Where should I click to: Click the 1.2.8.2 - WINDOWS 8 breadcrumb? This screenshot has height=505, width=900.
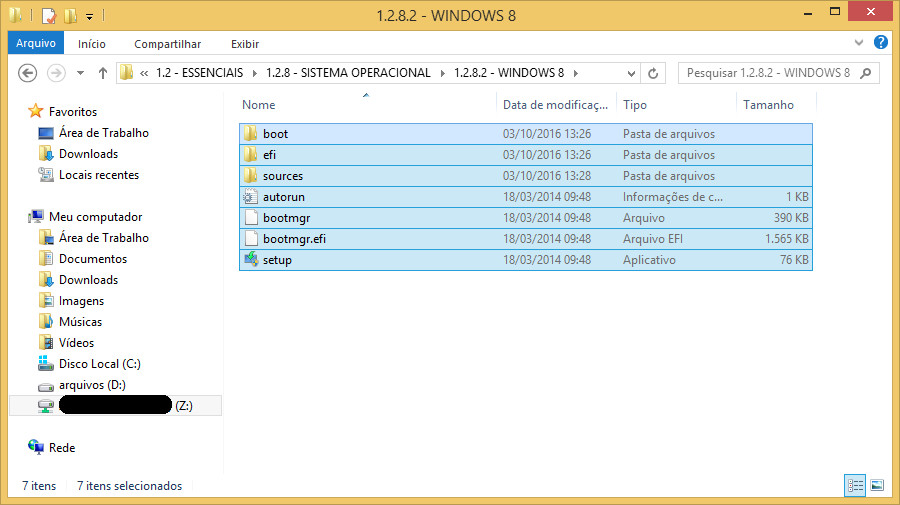[509, 73]
